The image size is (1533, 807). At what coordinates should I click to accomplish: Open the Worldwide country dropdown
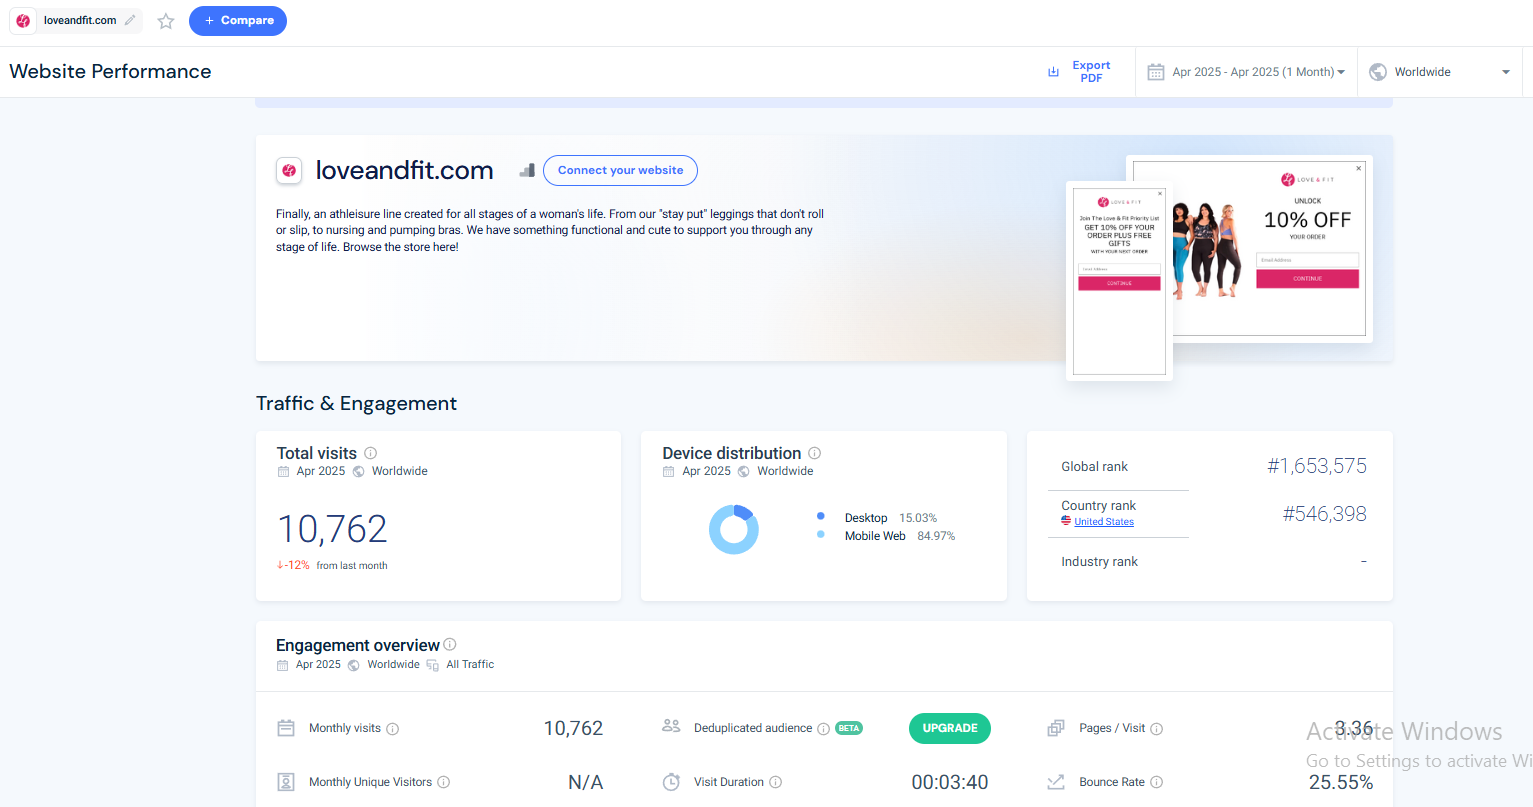[x=1440, y=72]
